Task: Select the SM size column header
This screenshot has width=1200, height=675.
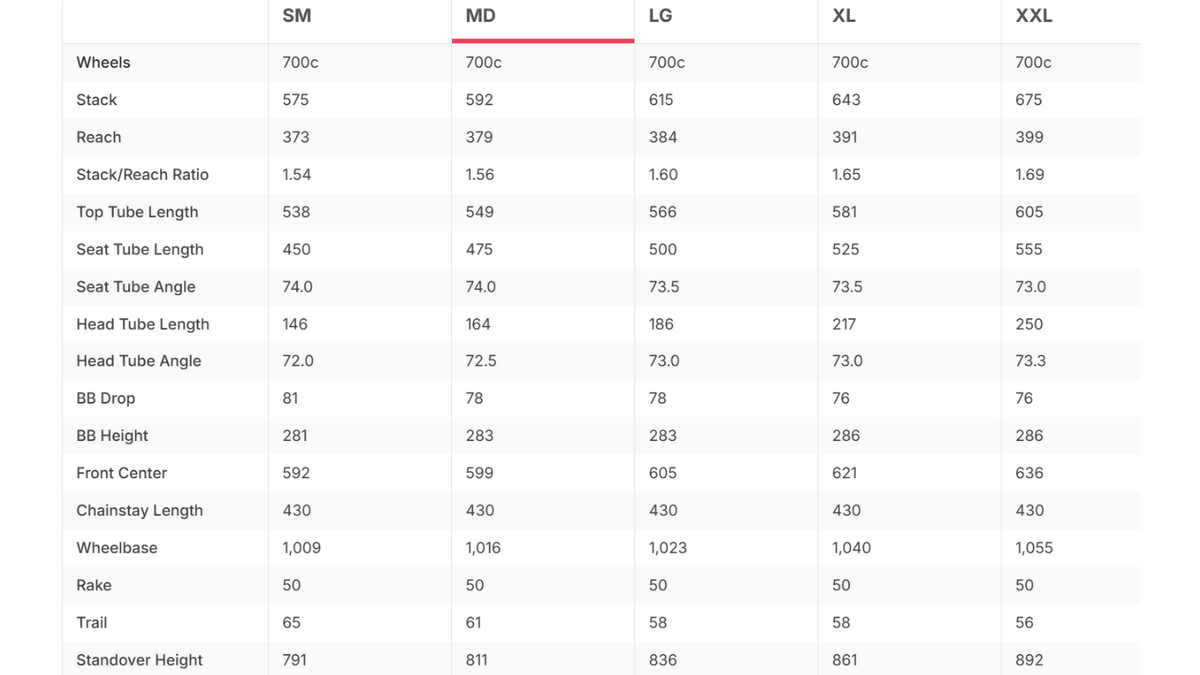Action: 297,16
